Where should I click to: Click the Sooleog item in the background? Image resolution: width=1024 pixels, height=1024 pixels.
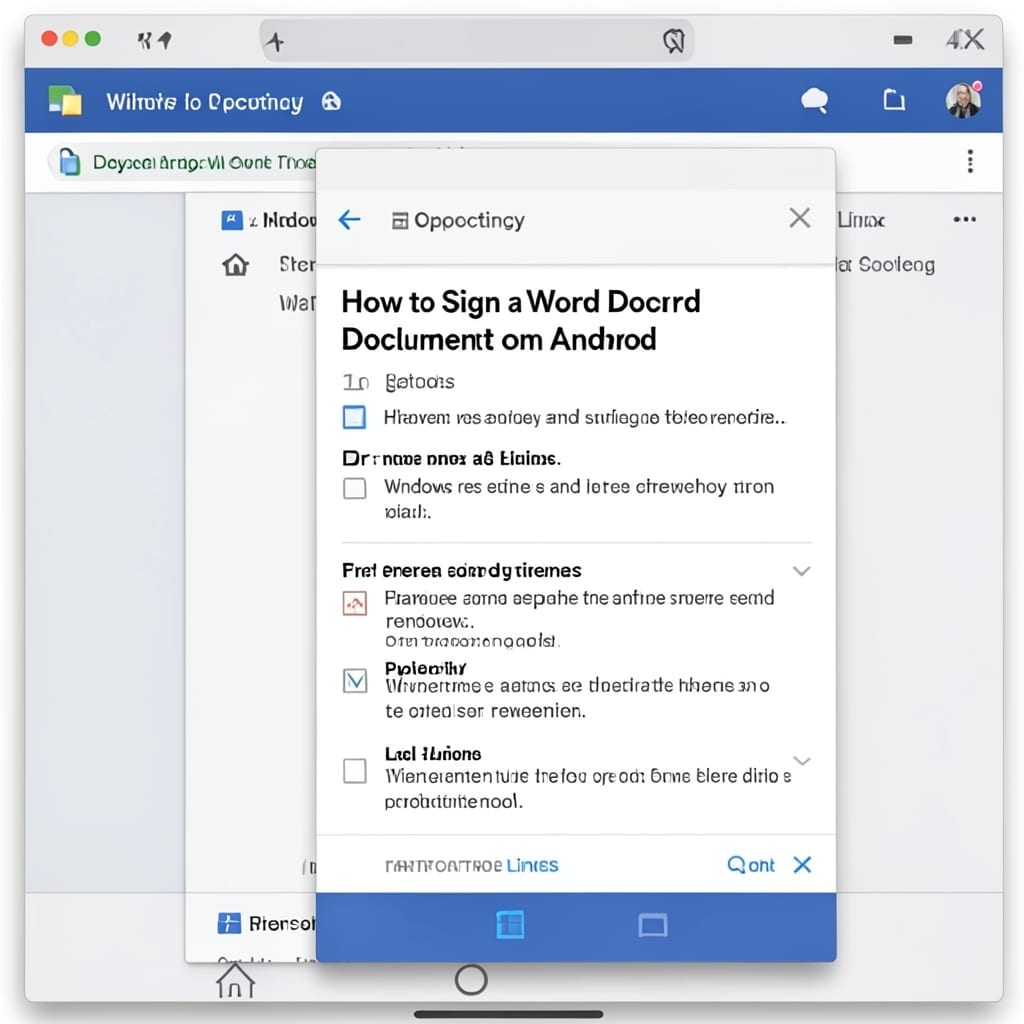pos(896,264)
